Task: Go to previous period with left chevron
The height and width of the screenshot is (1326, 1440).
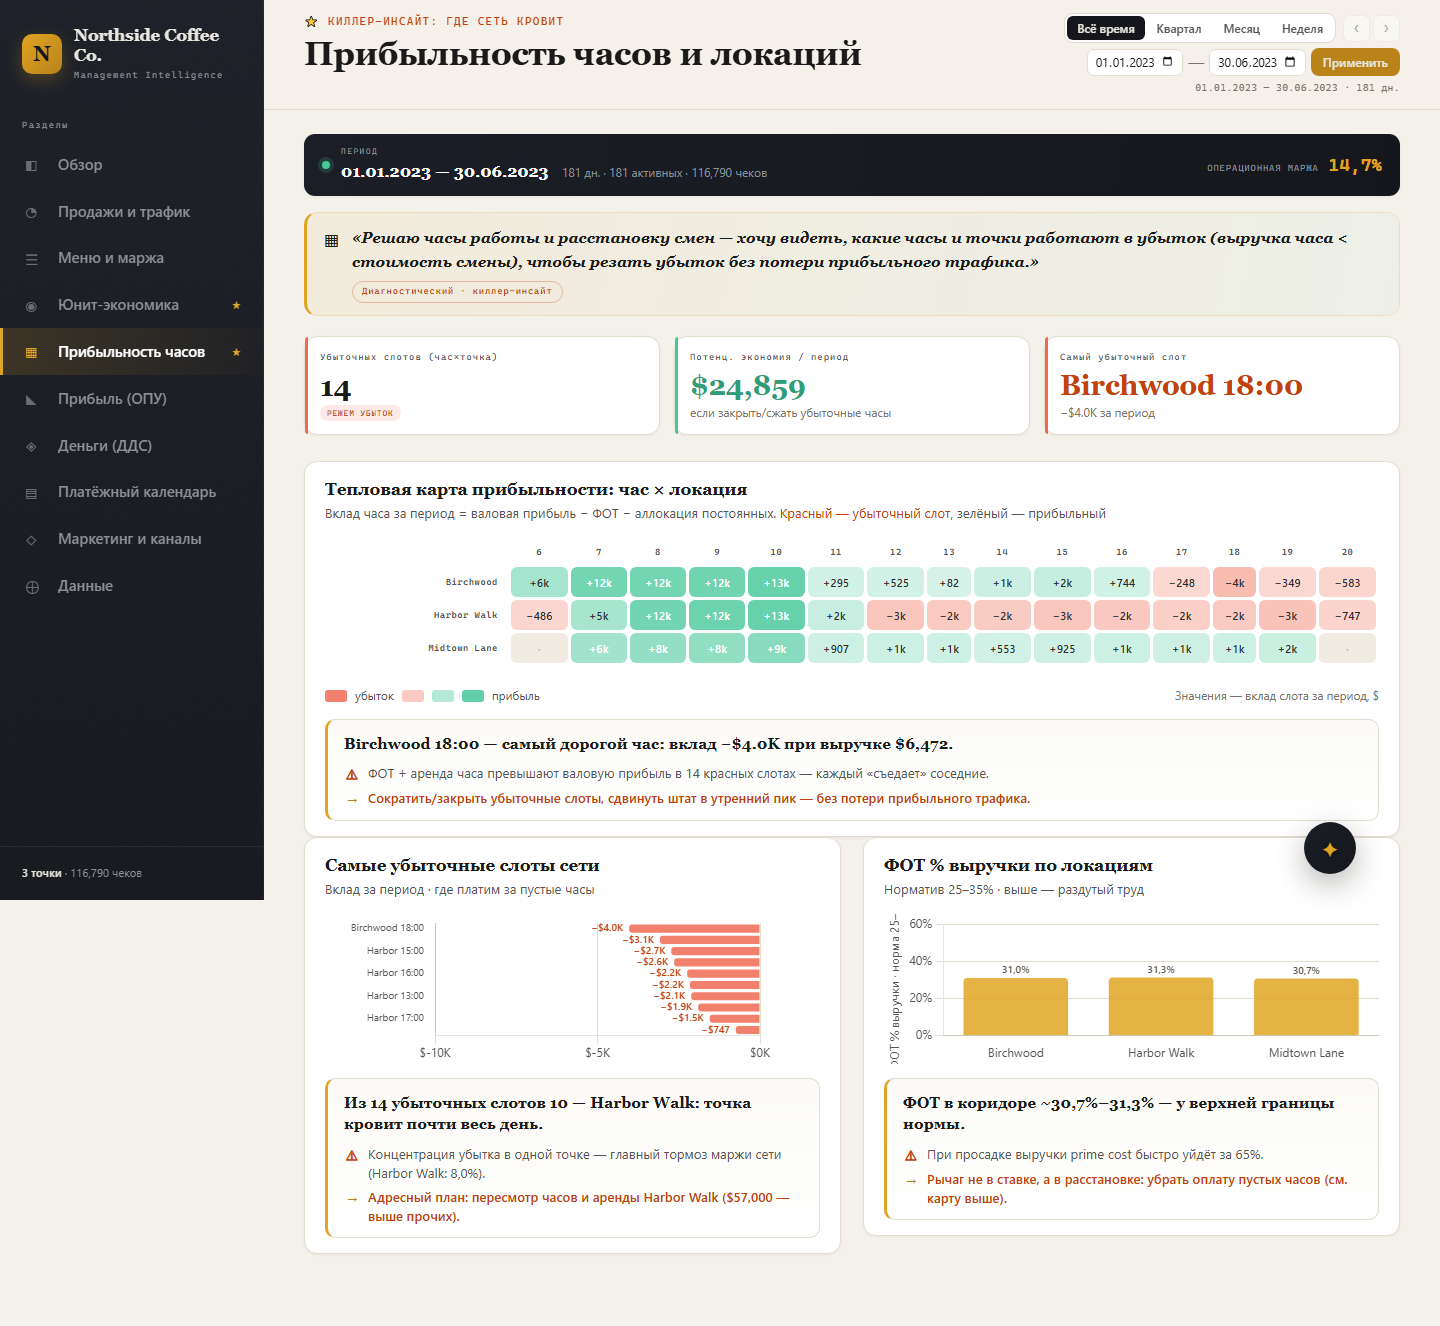Action: [x=1356, y=29]
